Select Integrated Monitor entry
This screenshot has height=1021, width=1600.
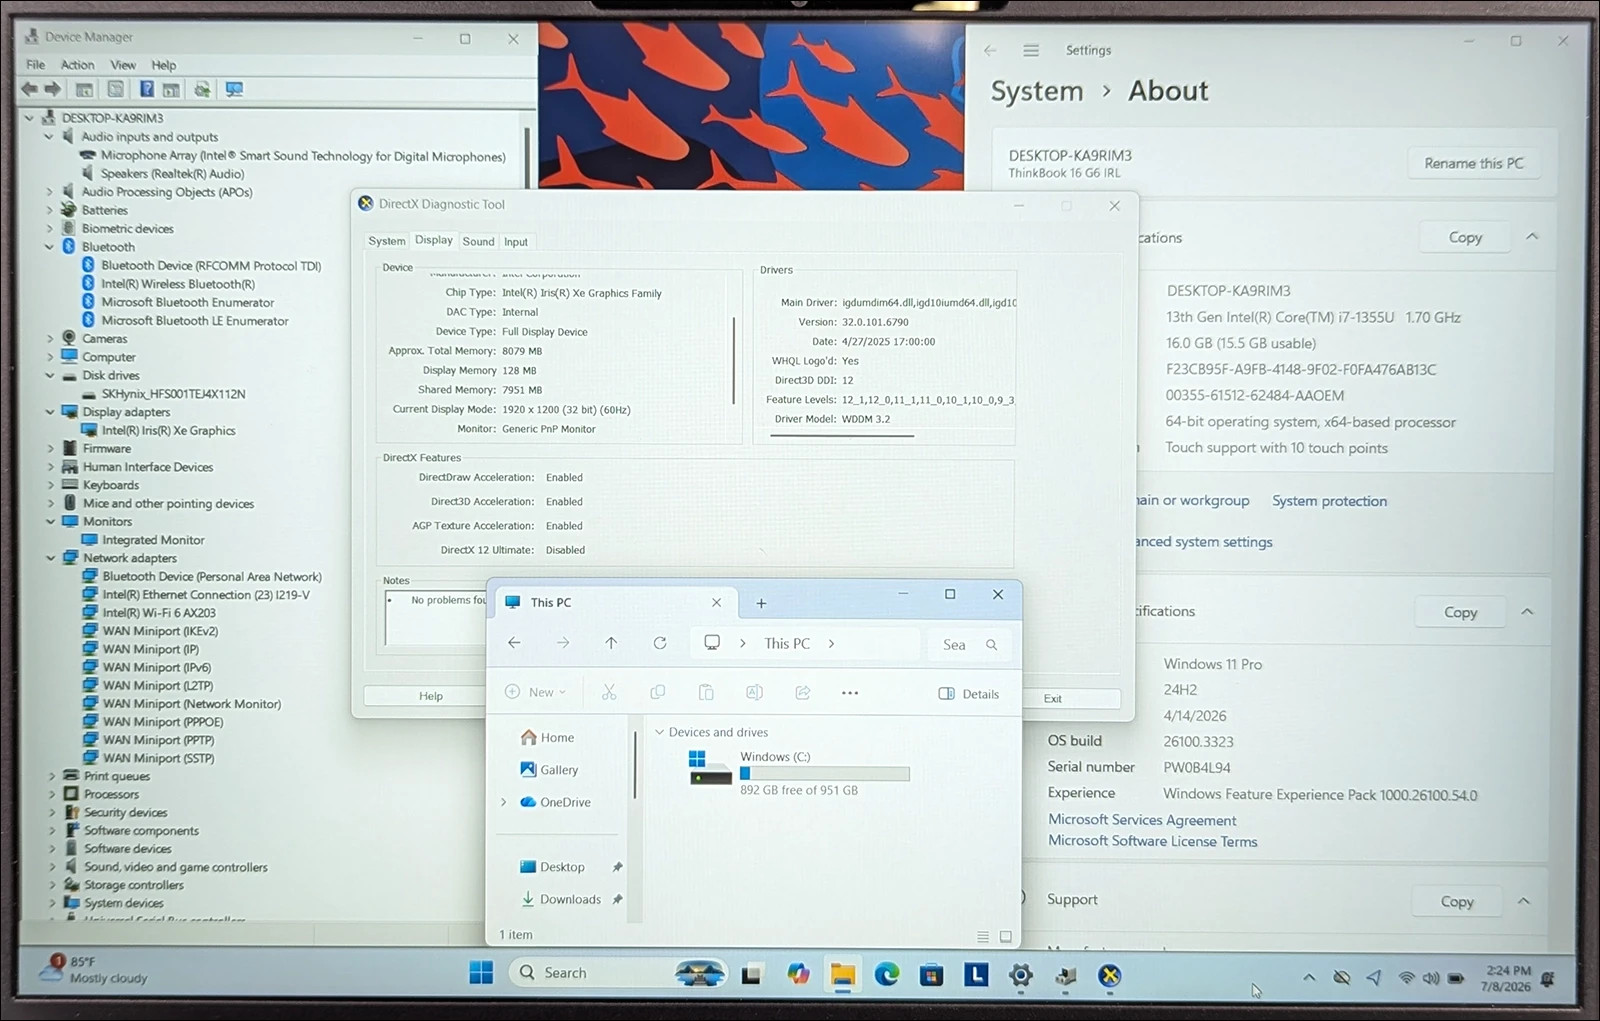[153, 540]
